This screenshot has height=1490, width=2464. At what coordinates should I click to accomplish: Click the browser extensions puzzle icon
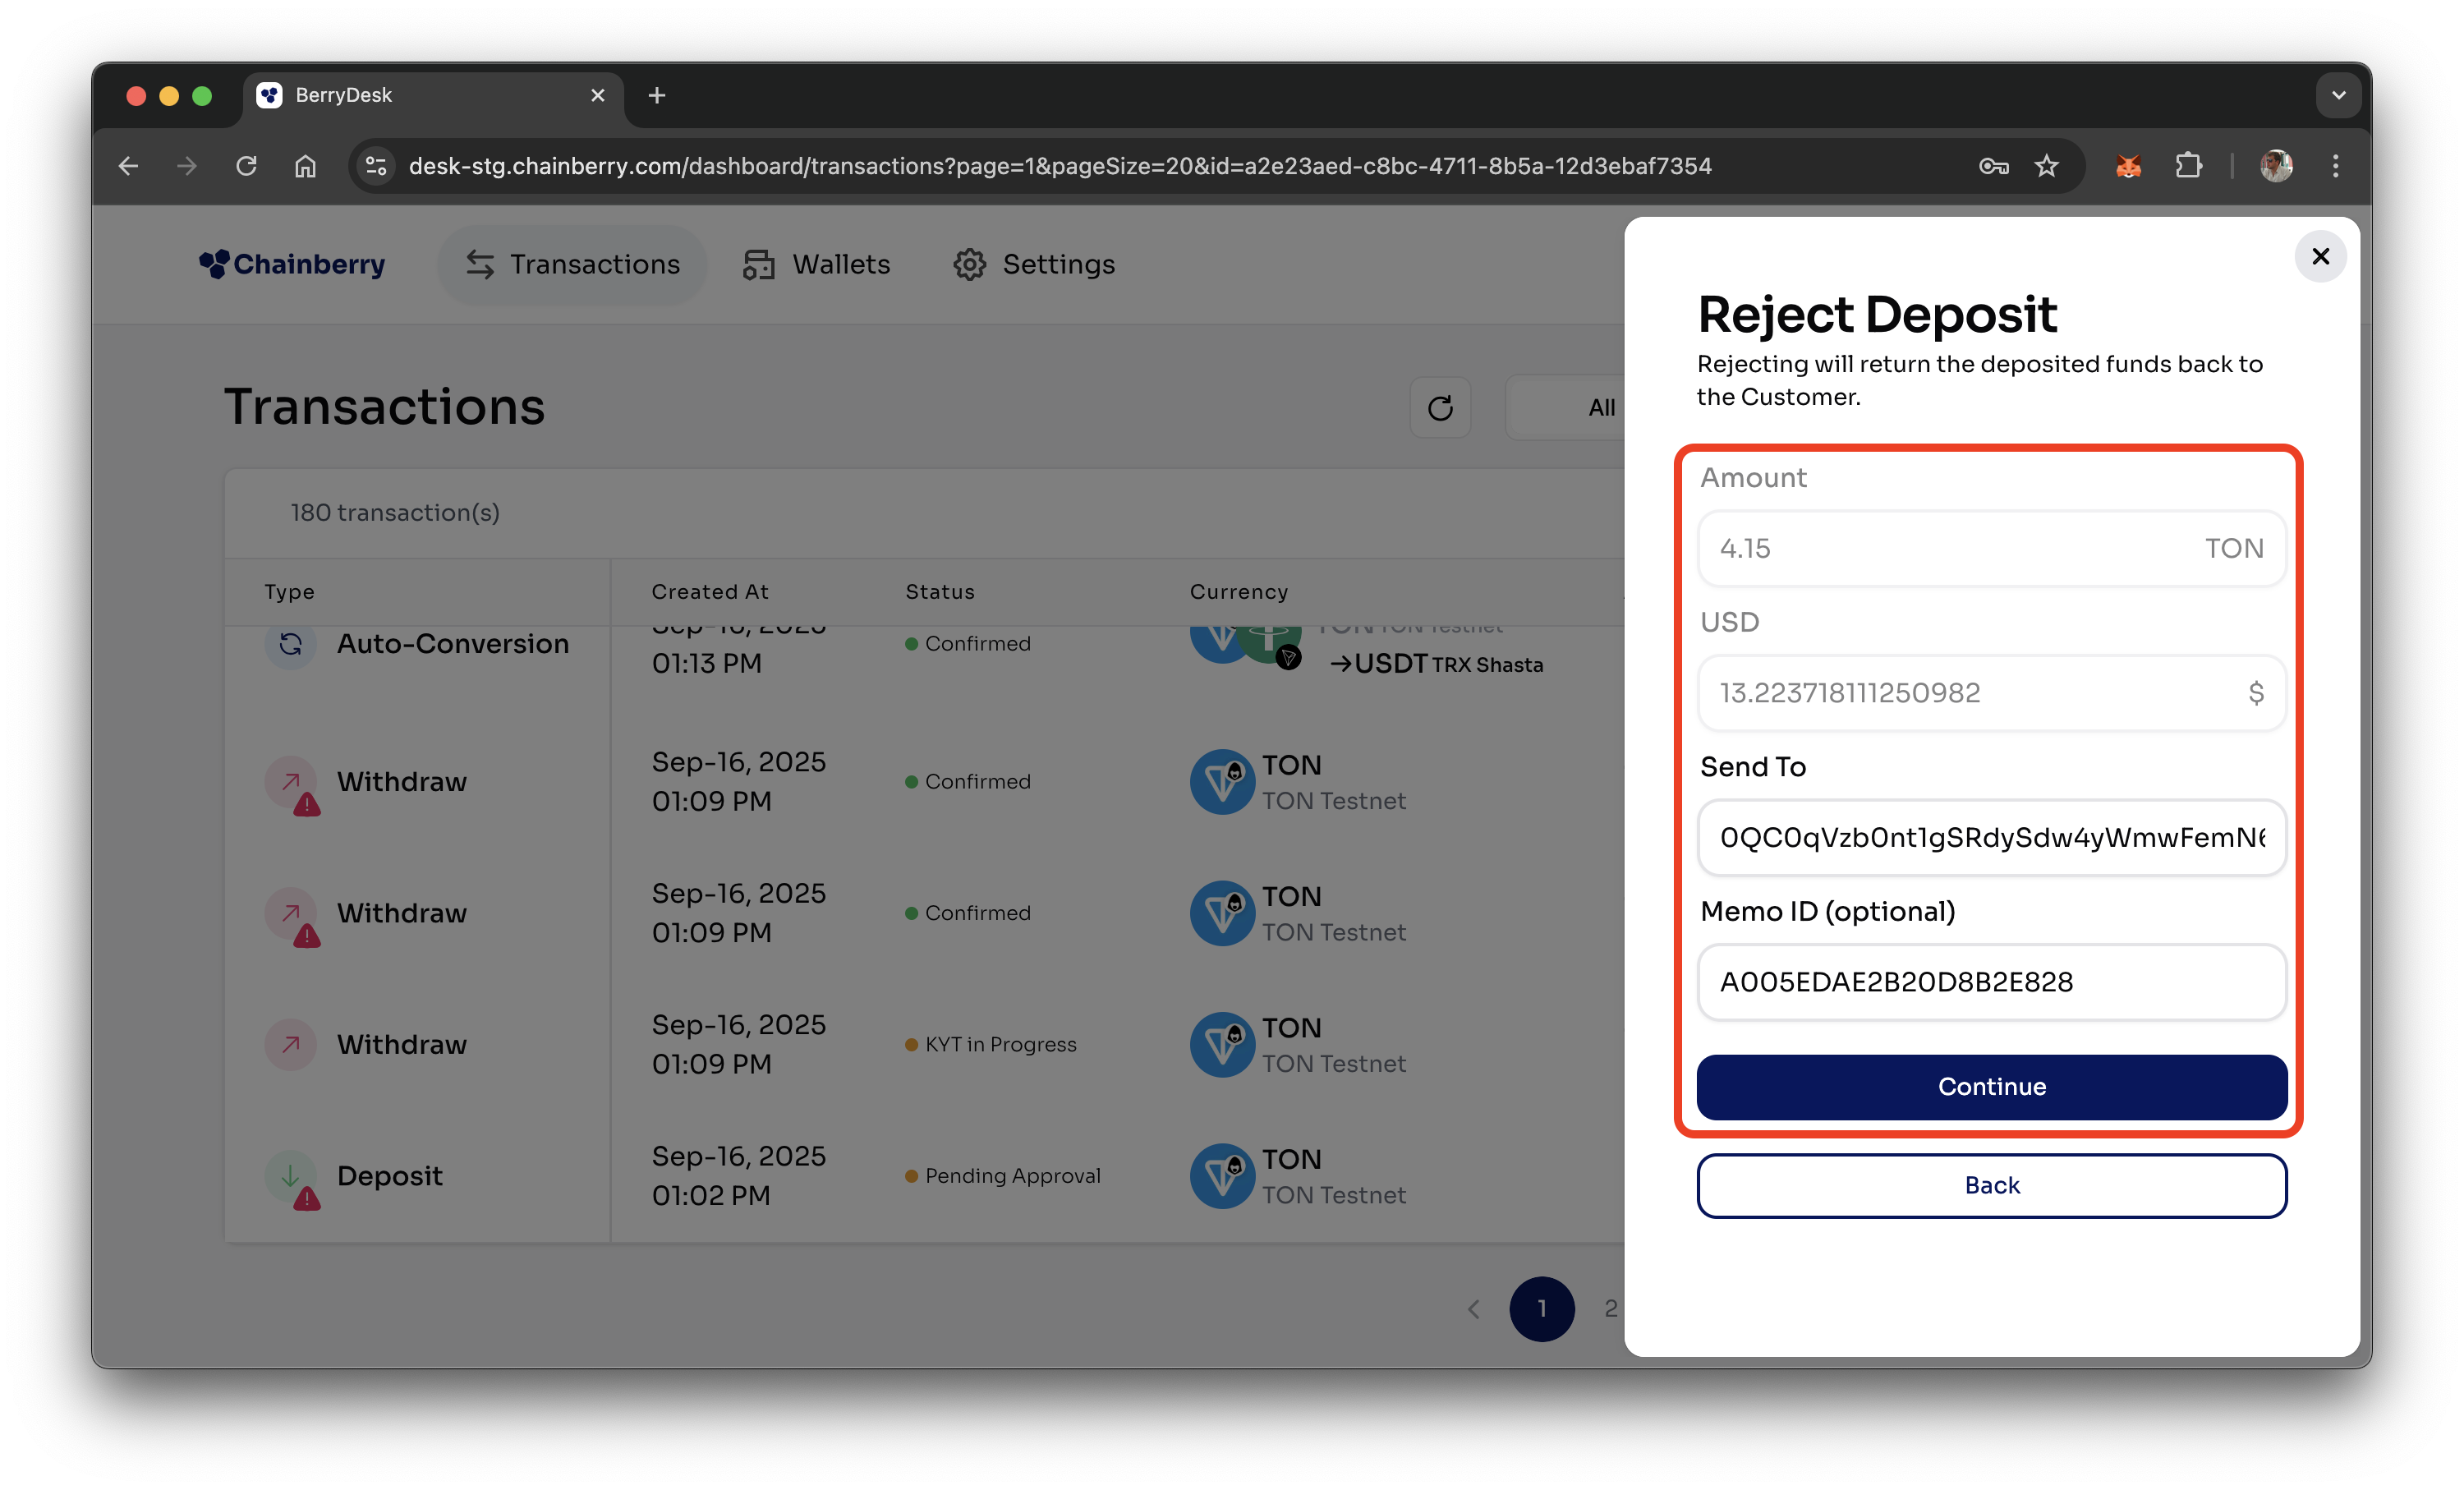[2188, 166]
